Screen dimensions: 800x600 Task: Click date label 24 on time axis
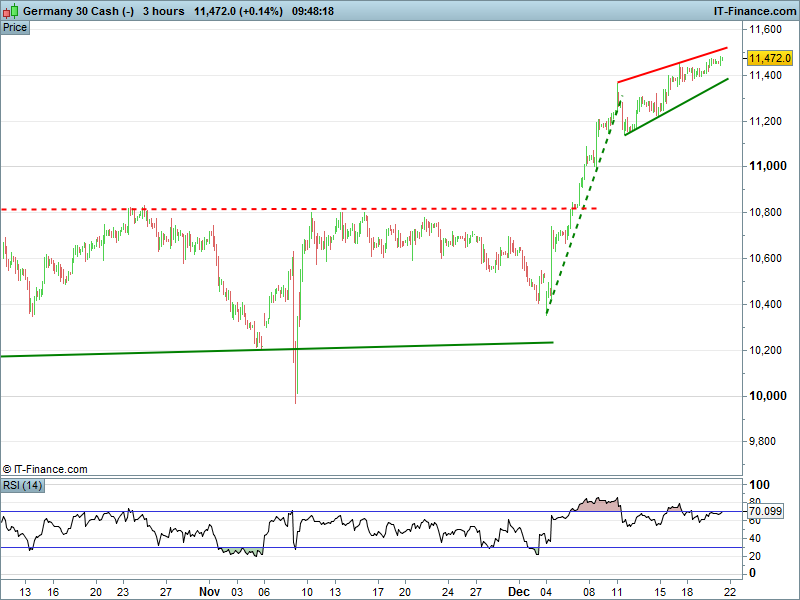(x=448, y=592)
